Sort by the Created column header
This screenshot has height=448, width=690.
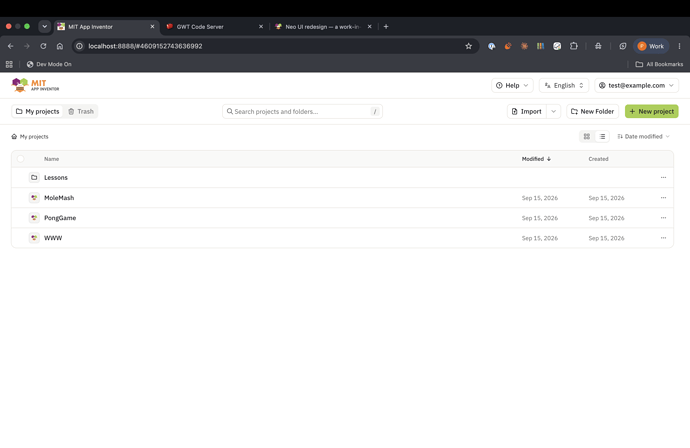tap(598, 159)
